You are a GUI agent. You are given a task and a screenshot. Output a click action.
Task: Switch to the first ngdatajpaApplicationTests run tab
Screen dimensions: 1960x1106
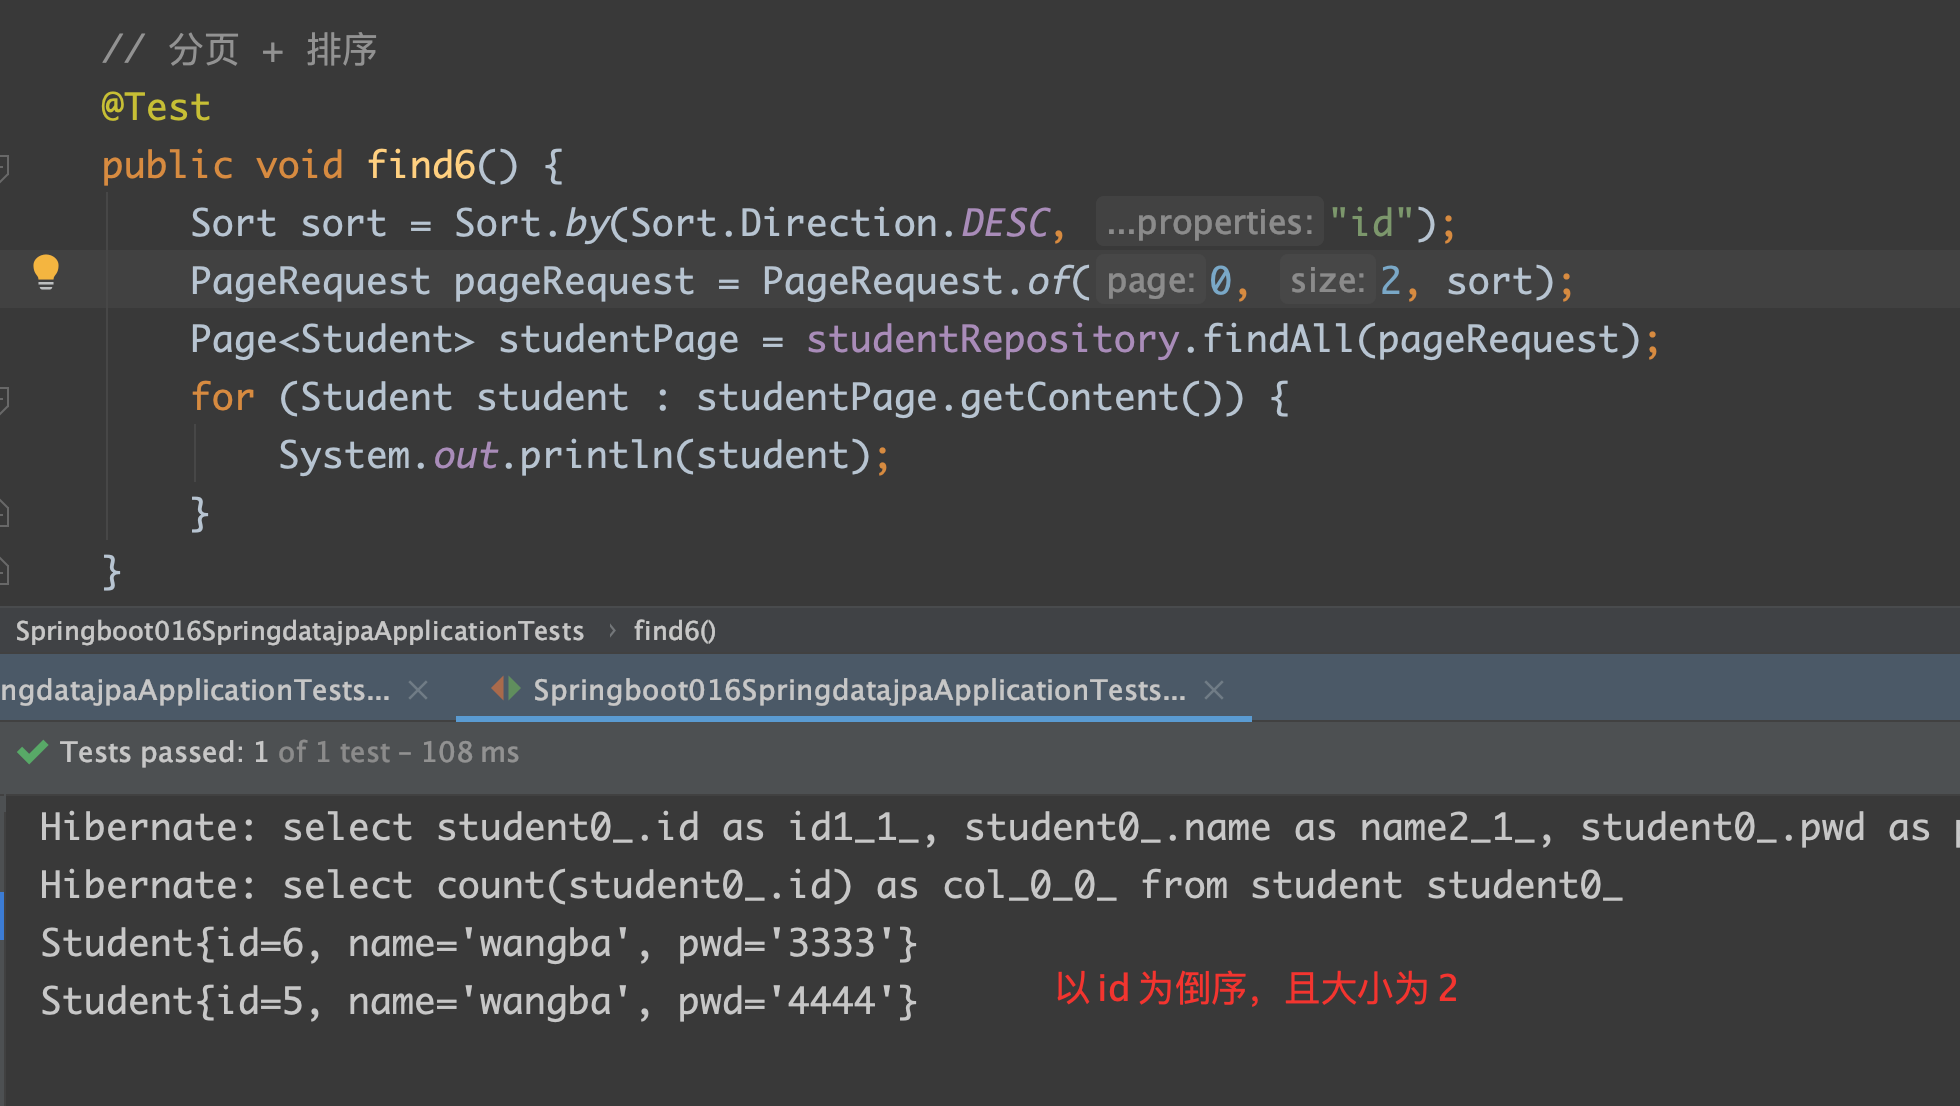(x=195, y=690)
